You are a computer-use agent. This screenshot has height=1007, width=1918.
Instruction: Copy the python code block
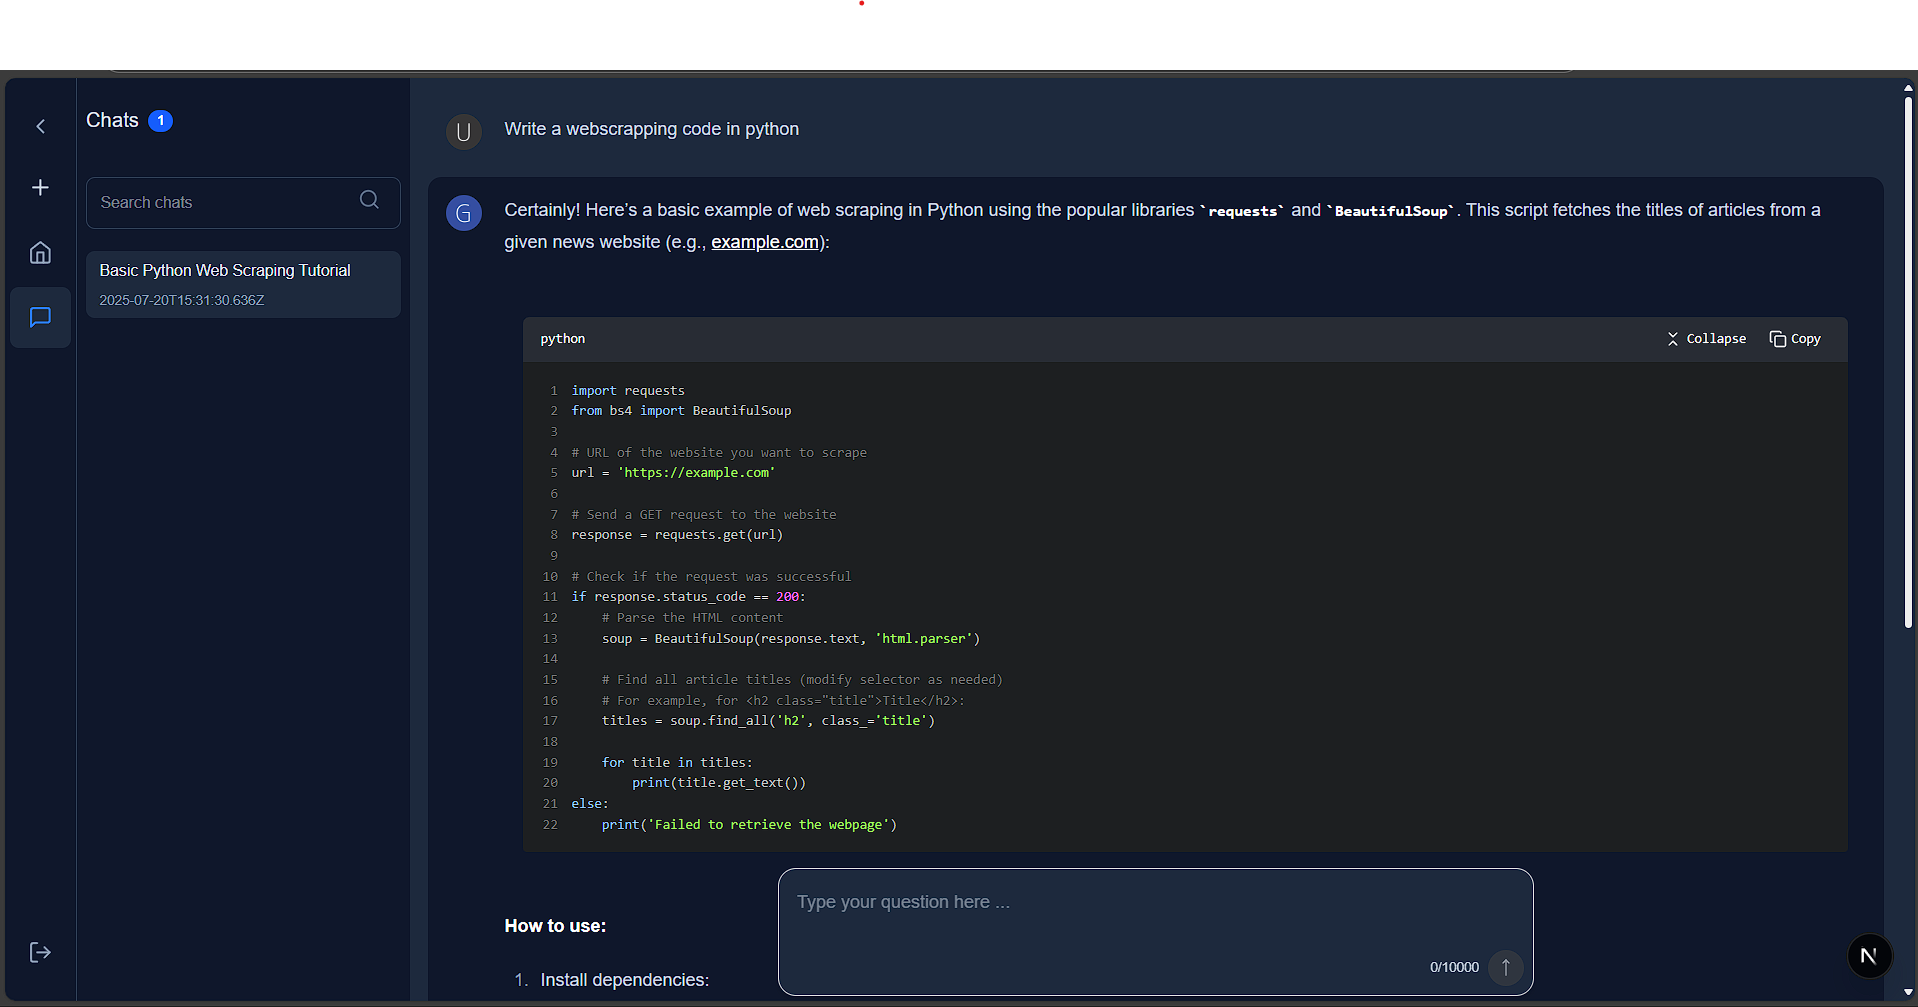click(1795, 339)
